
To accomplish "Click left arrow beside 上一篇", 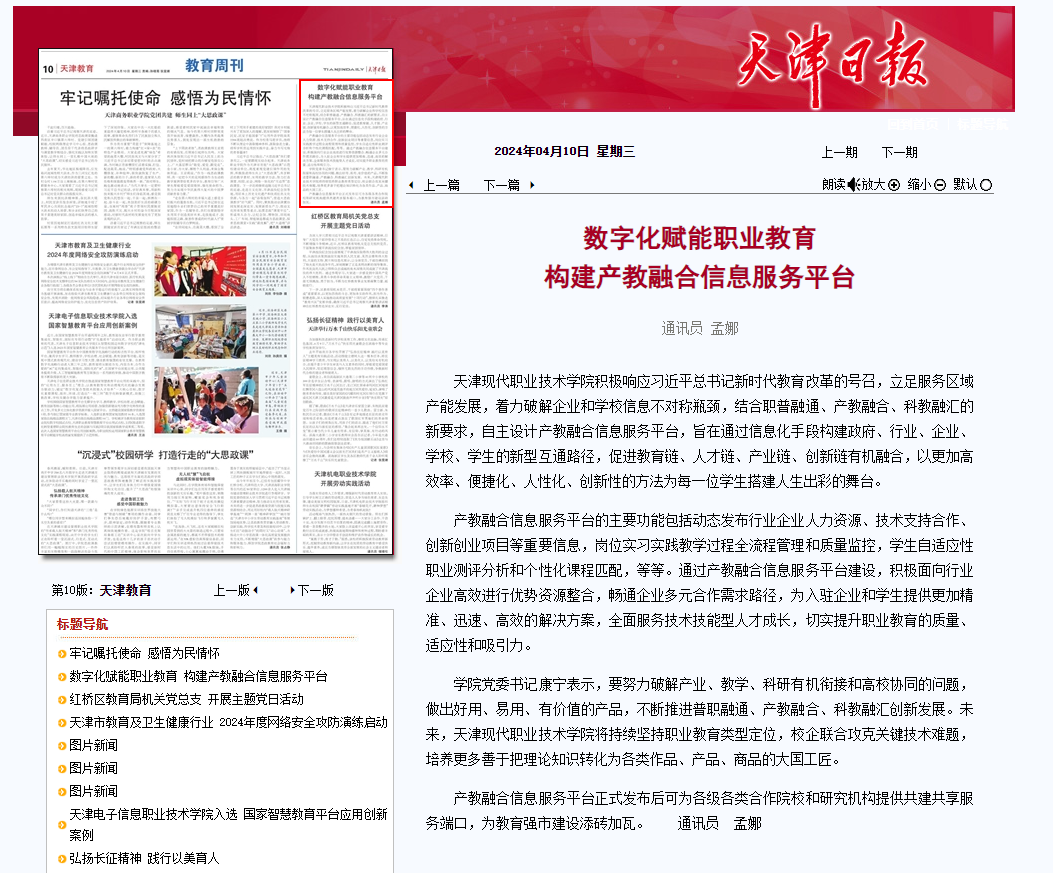I will click(411, 185).
